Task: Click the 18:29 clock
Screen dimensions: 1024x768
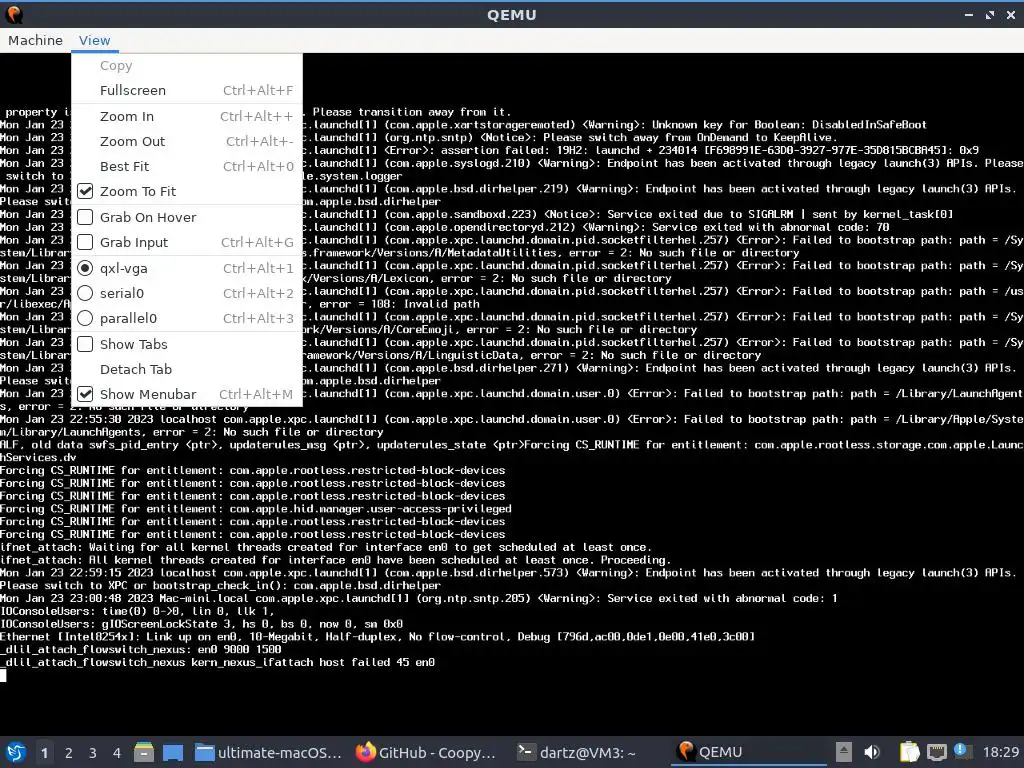Action: pos(1000,752)
